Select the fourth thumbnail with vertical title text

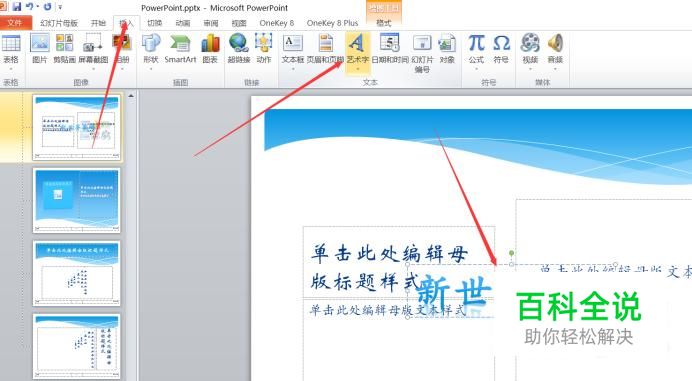[77, 346]
